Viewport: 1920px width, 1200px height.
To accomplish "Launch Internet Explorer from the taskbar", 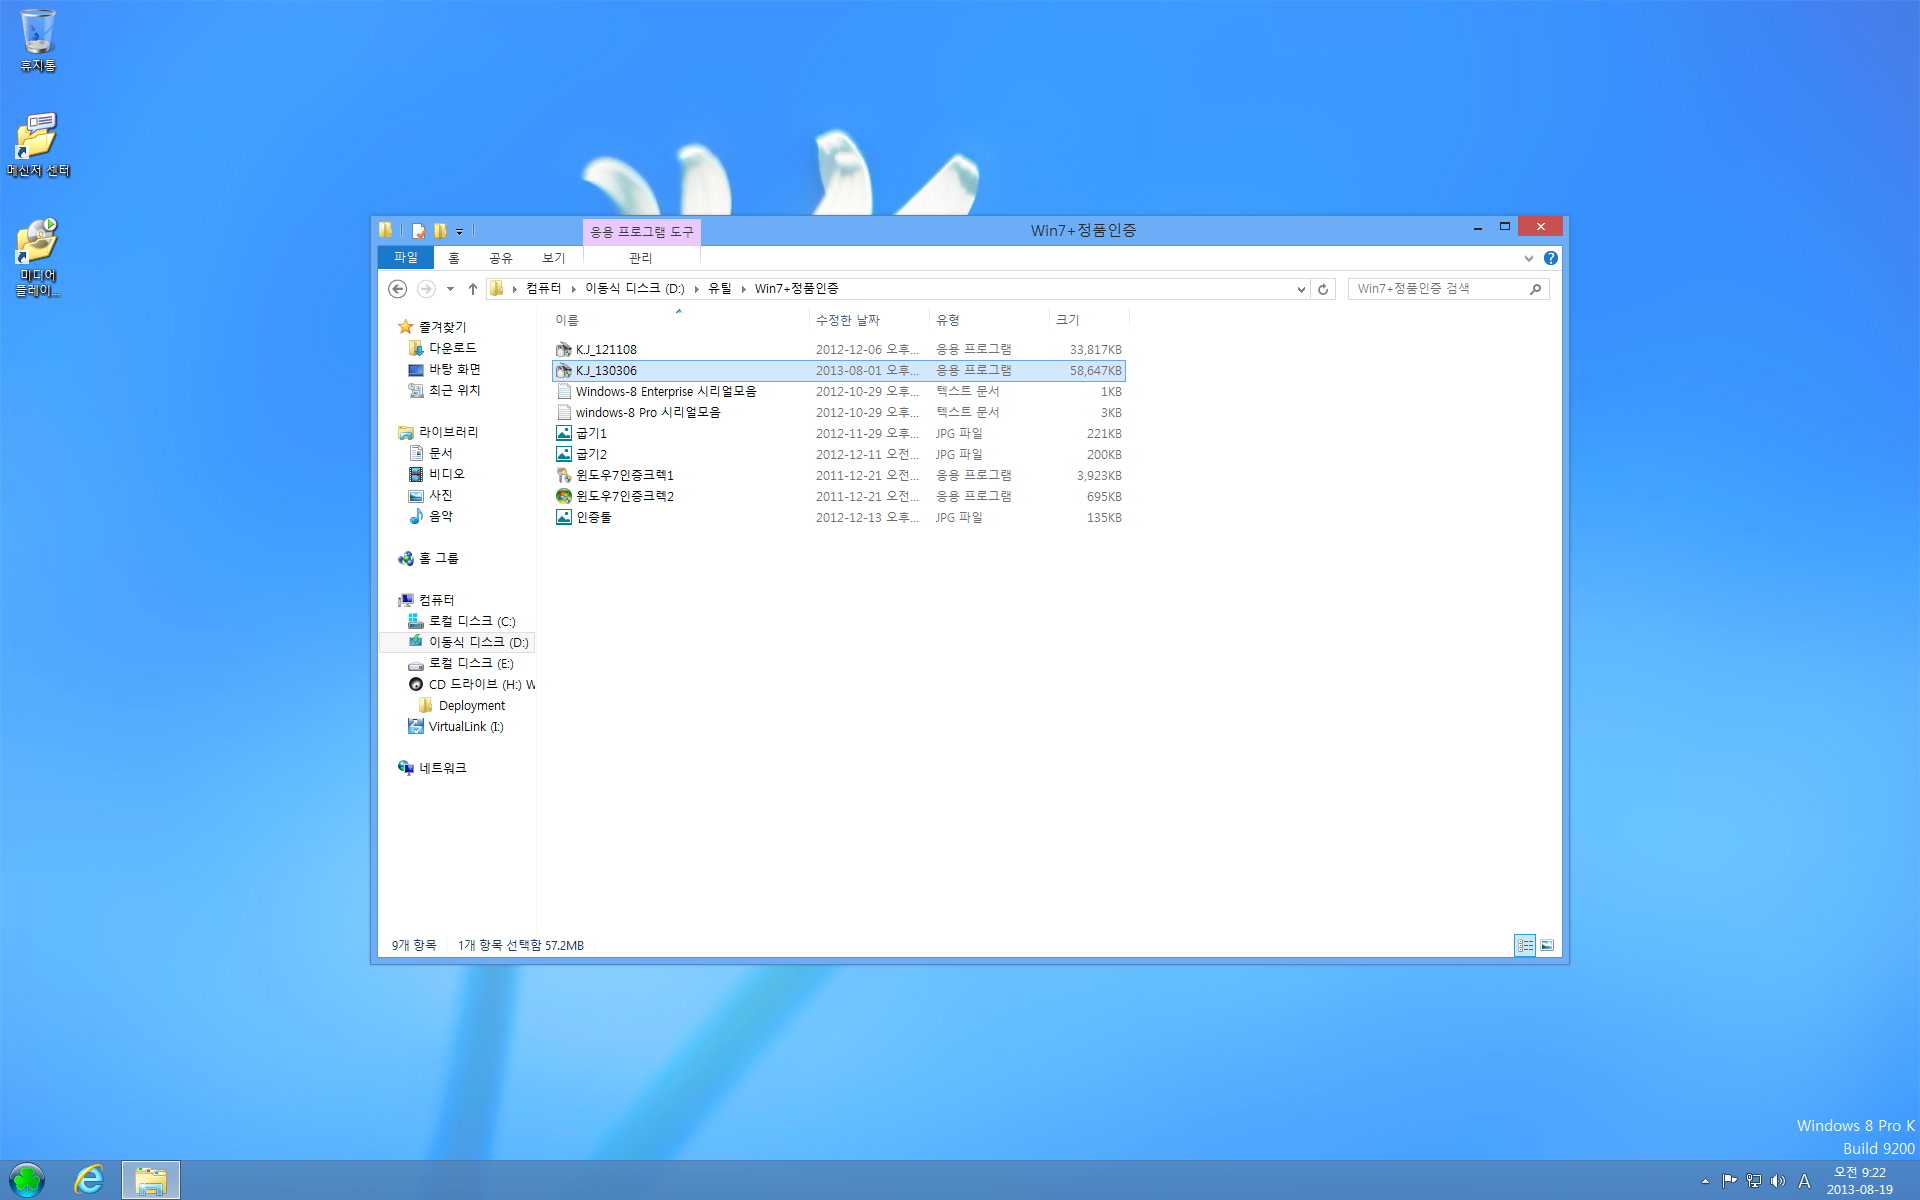I will point(89,1180).
